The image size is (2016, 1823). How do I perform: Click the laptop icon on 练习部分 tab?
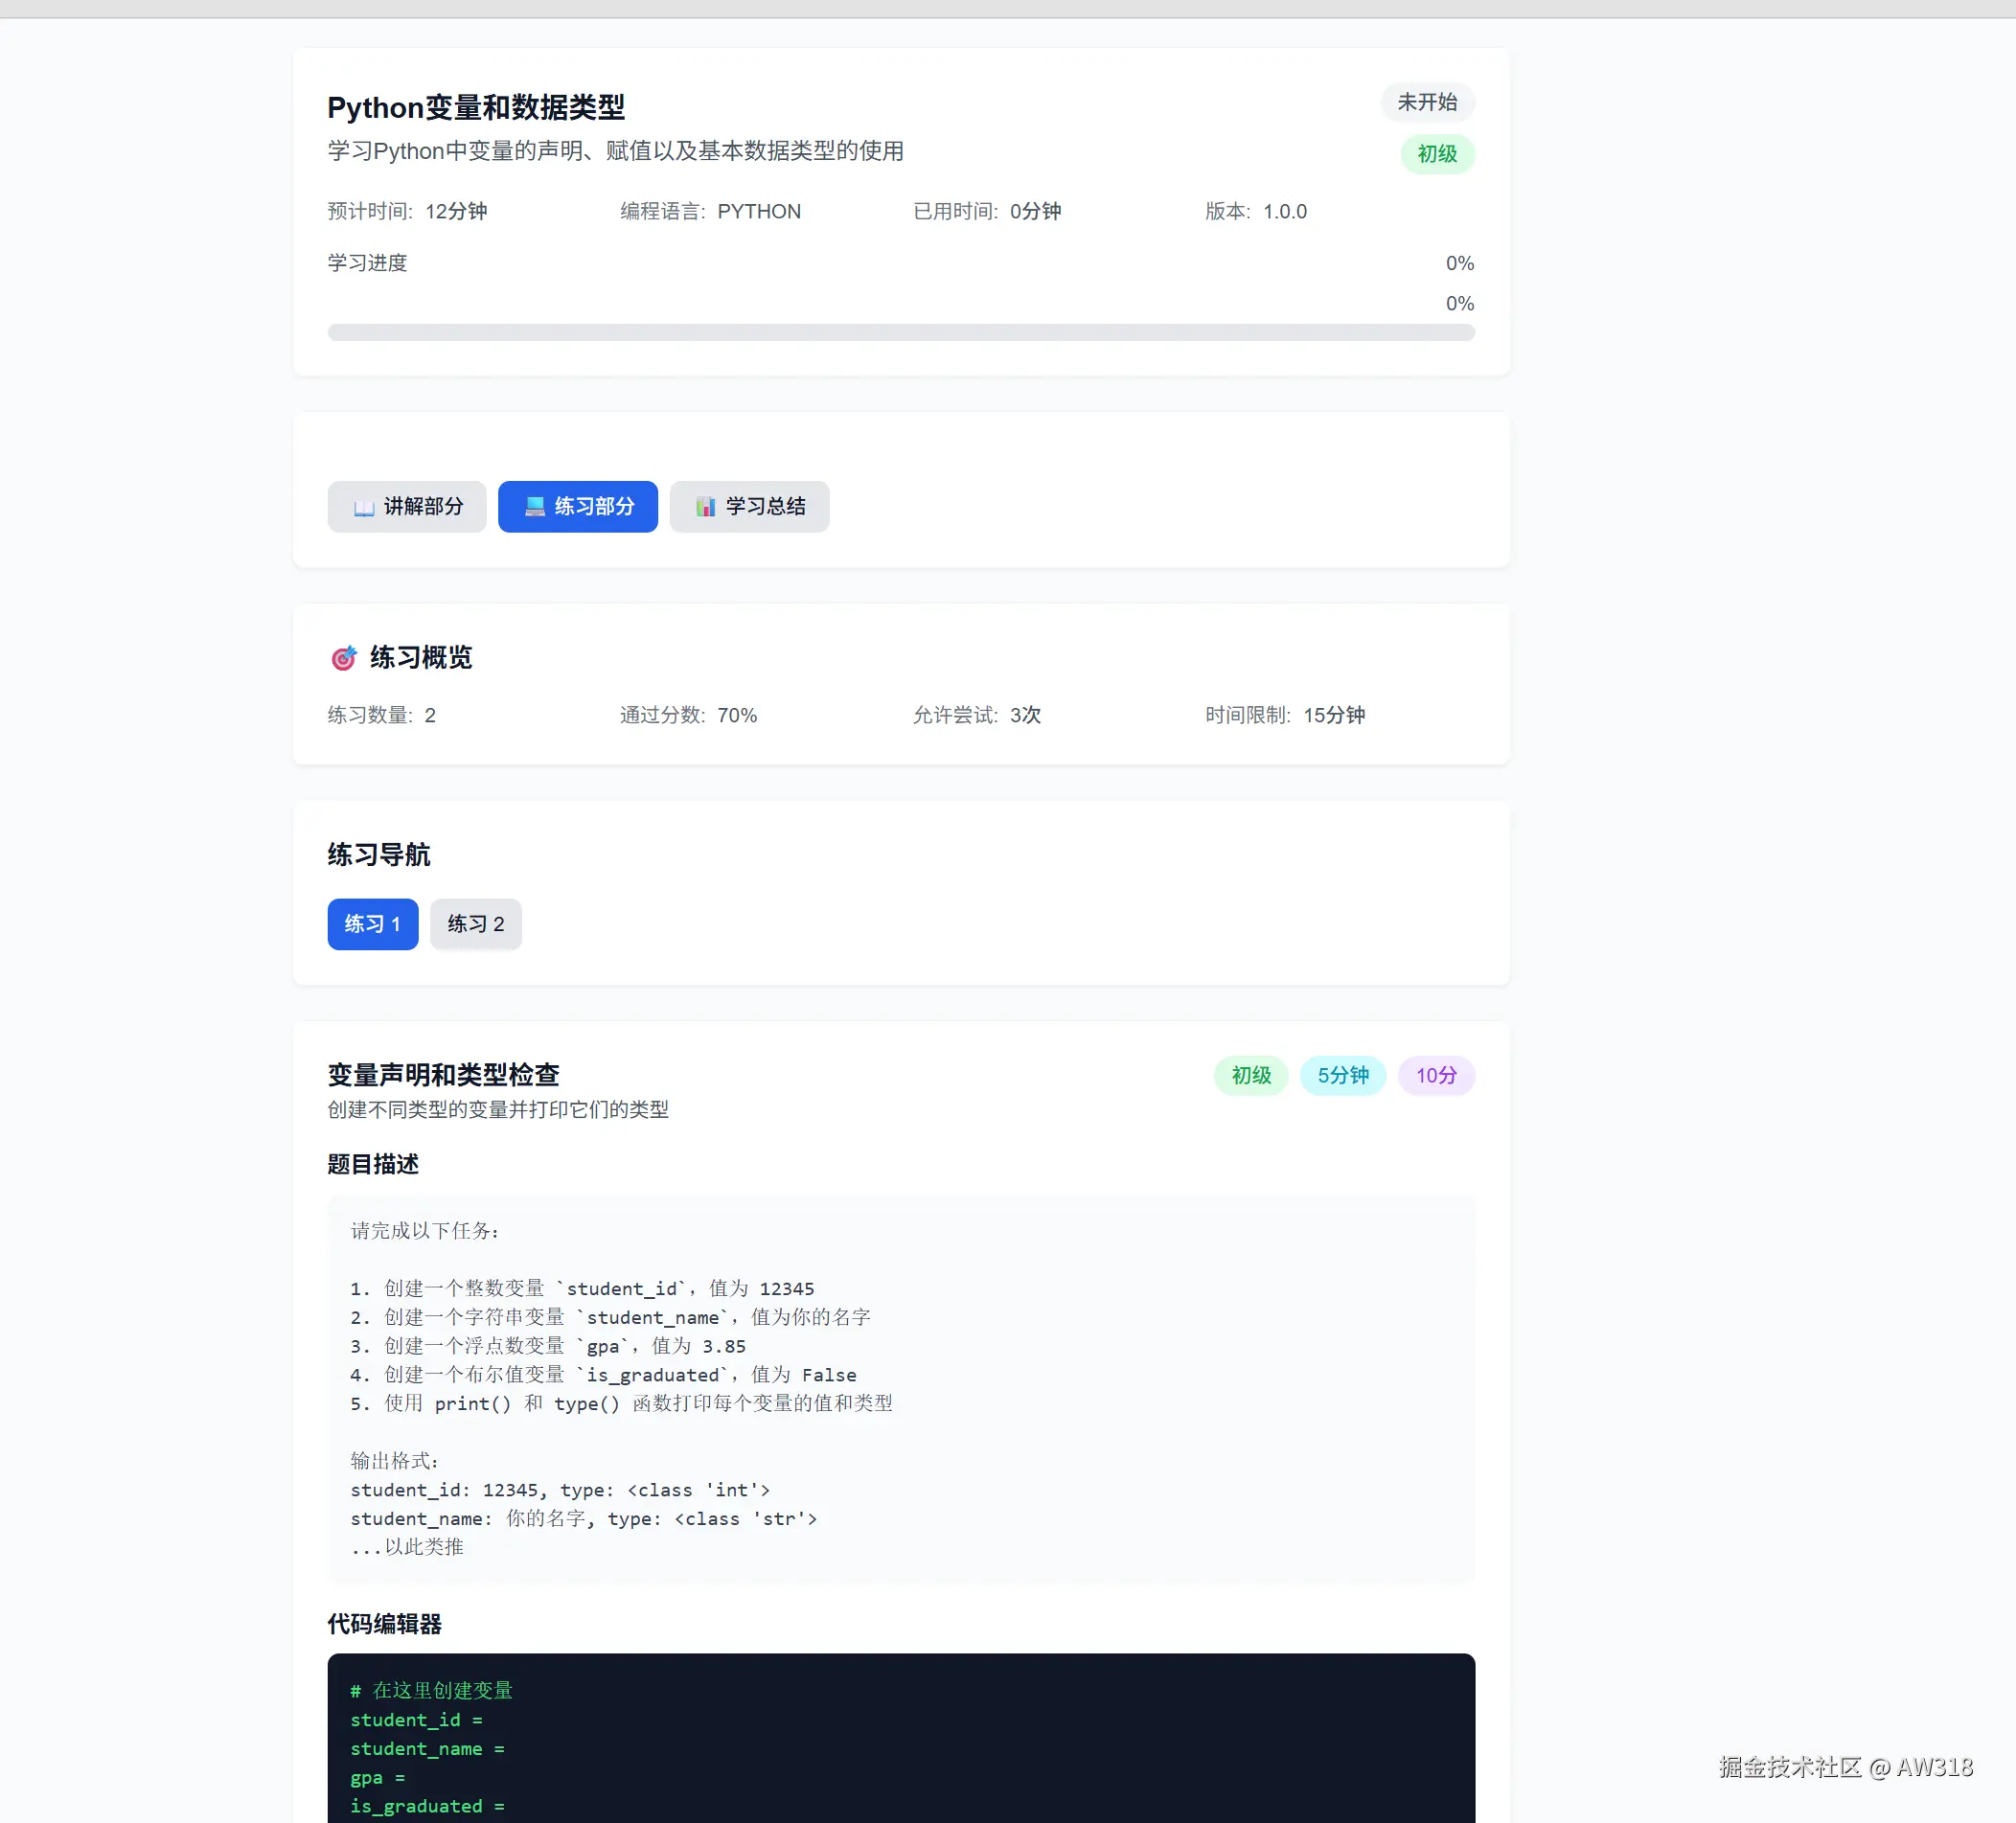[535, 507]
